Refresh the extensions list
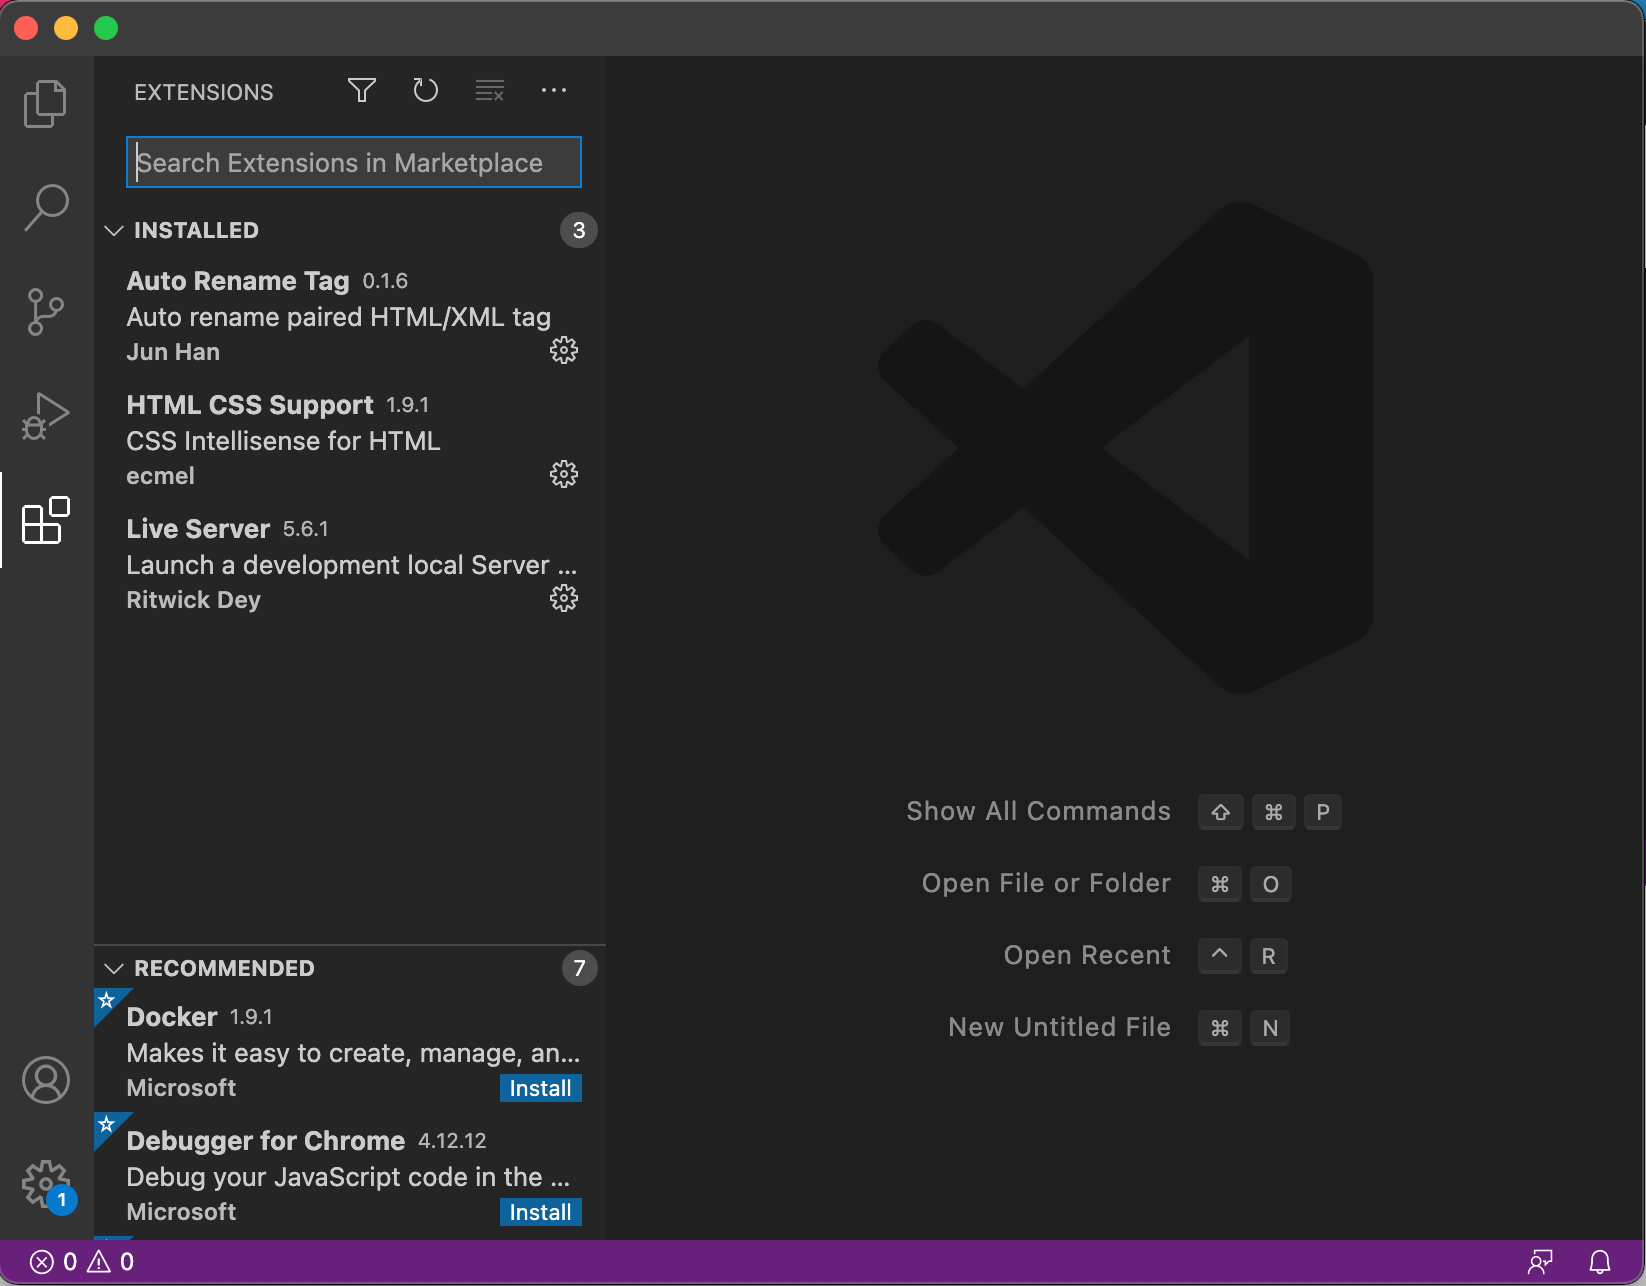The image size is (1646, 1286). pos(426,91)
